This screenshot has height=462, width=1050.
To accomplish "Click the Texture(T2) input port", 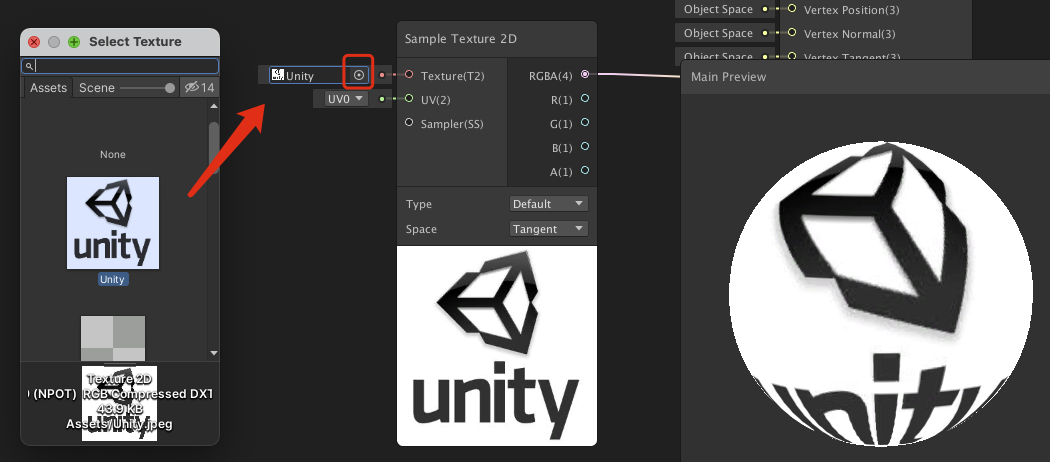I will click(409, 75).
